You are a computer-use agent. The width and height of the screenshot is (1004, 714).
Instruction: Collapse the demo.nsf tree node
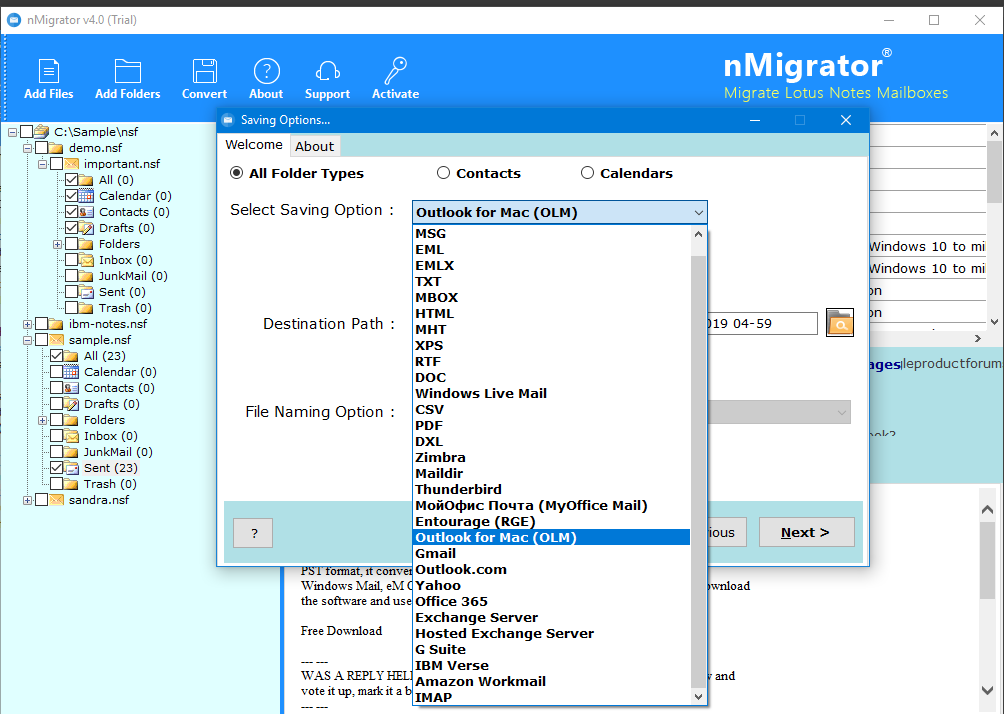[x=28, y=148]
